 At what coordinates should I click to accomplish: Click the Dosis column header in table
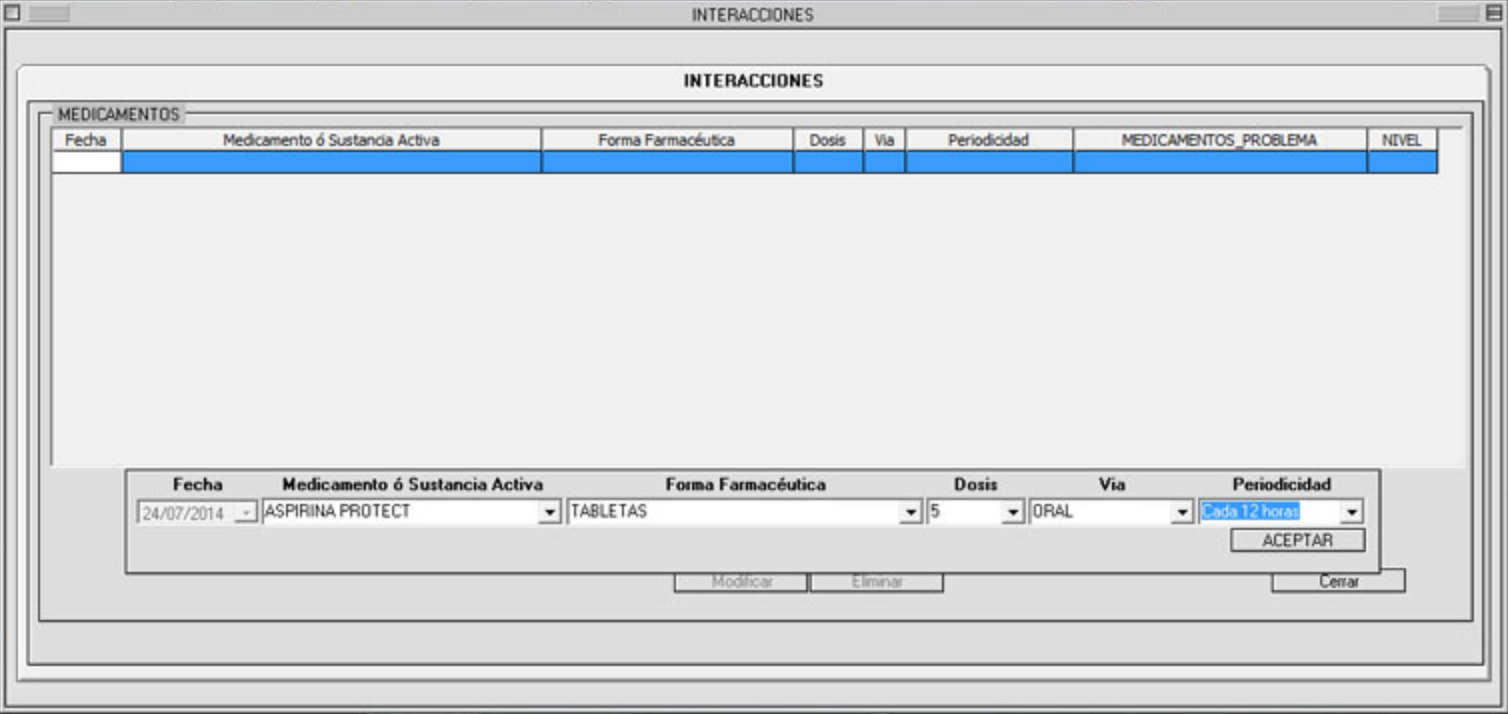coord(828,140)
